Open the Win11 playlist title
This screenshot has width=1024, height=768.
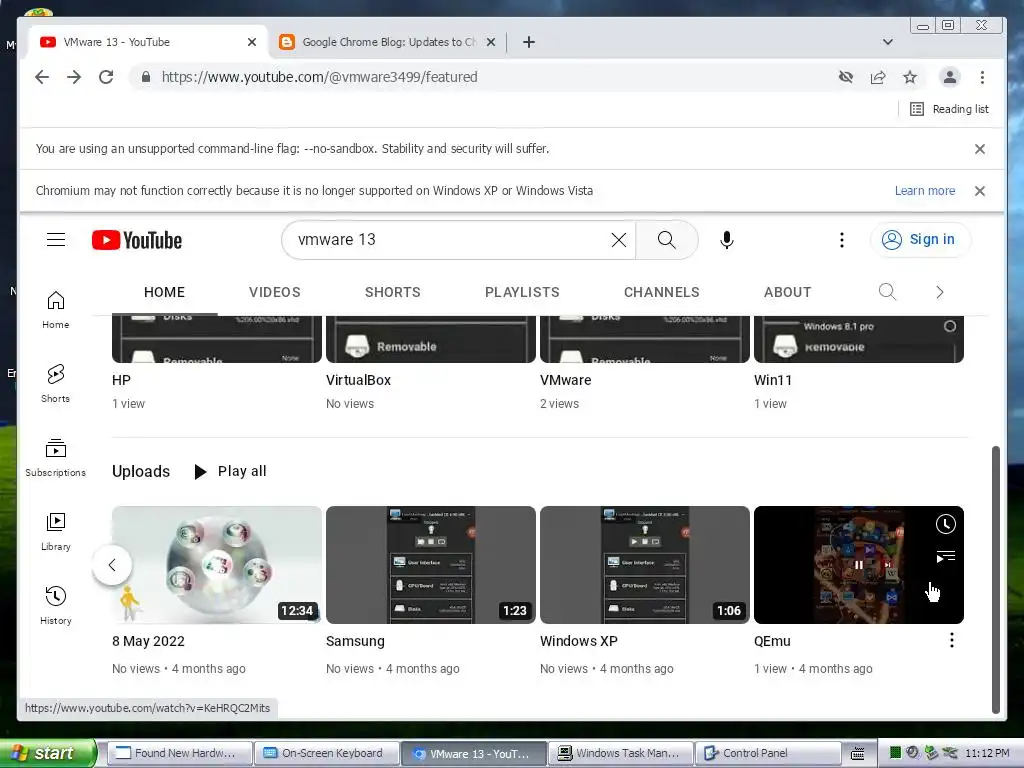(773, 380)
